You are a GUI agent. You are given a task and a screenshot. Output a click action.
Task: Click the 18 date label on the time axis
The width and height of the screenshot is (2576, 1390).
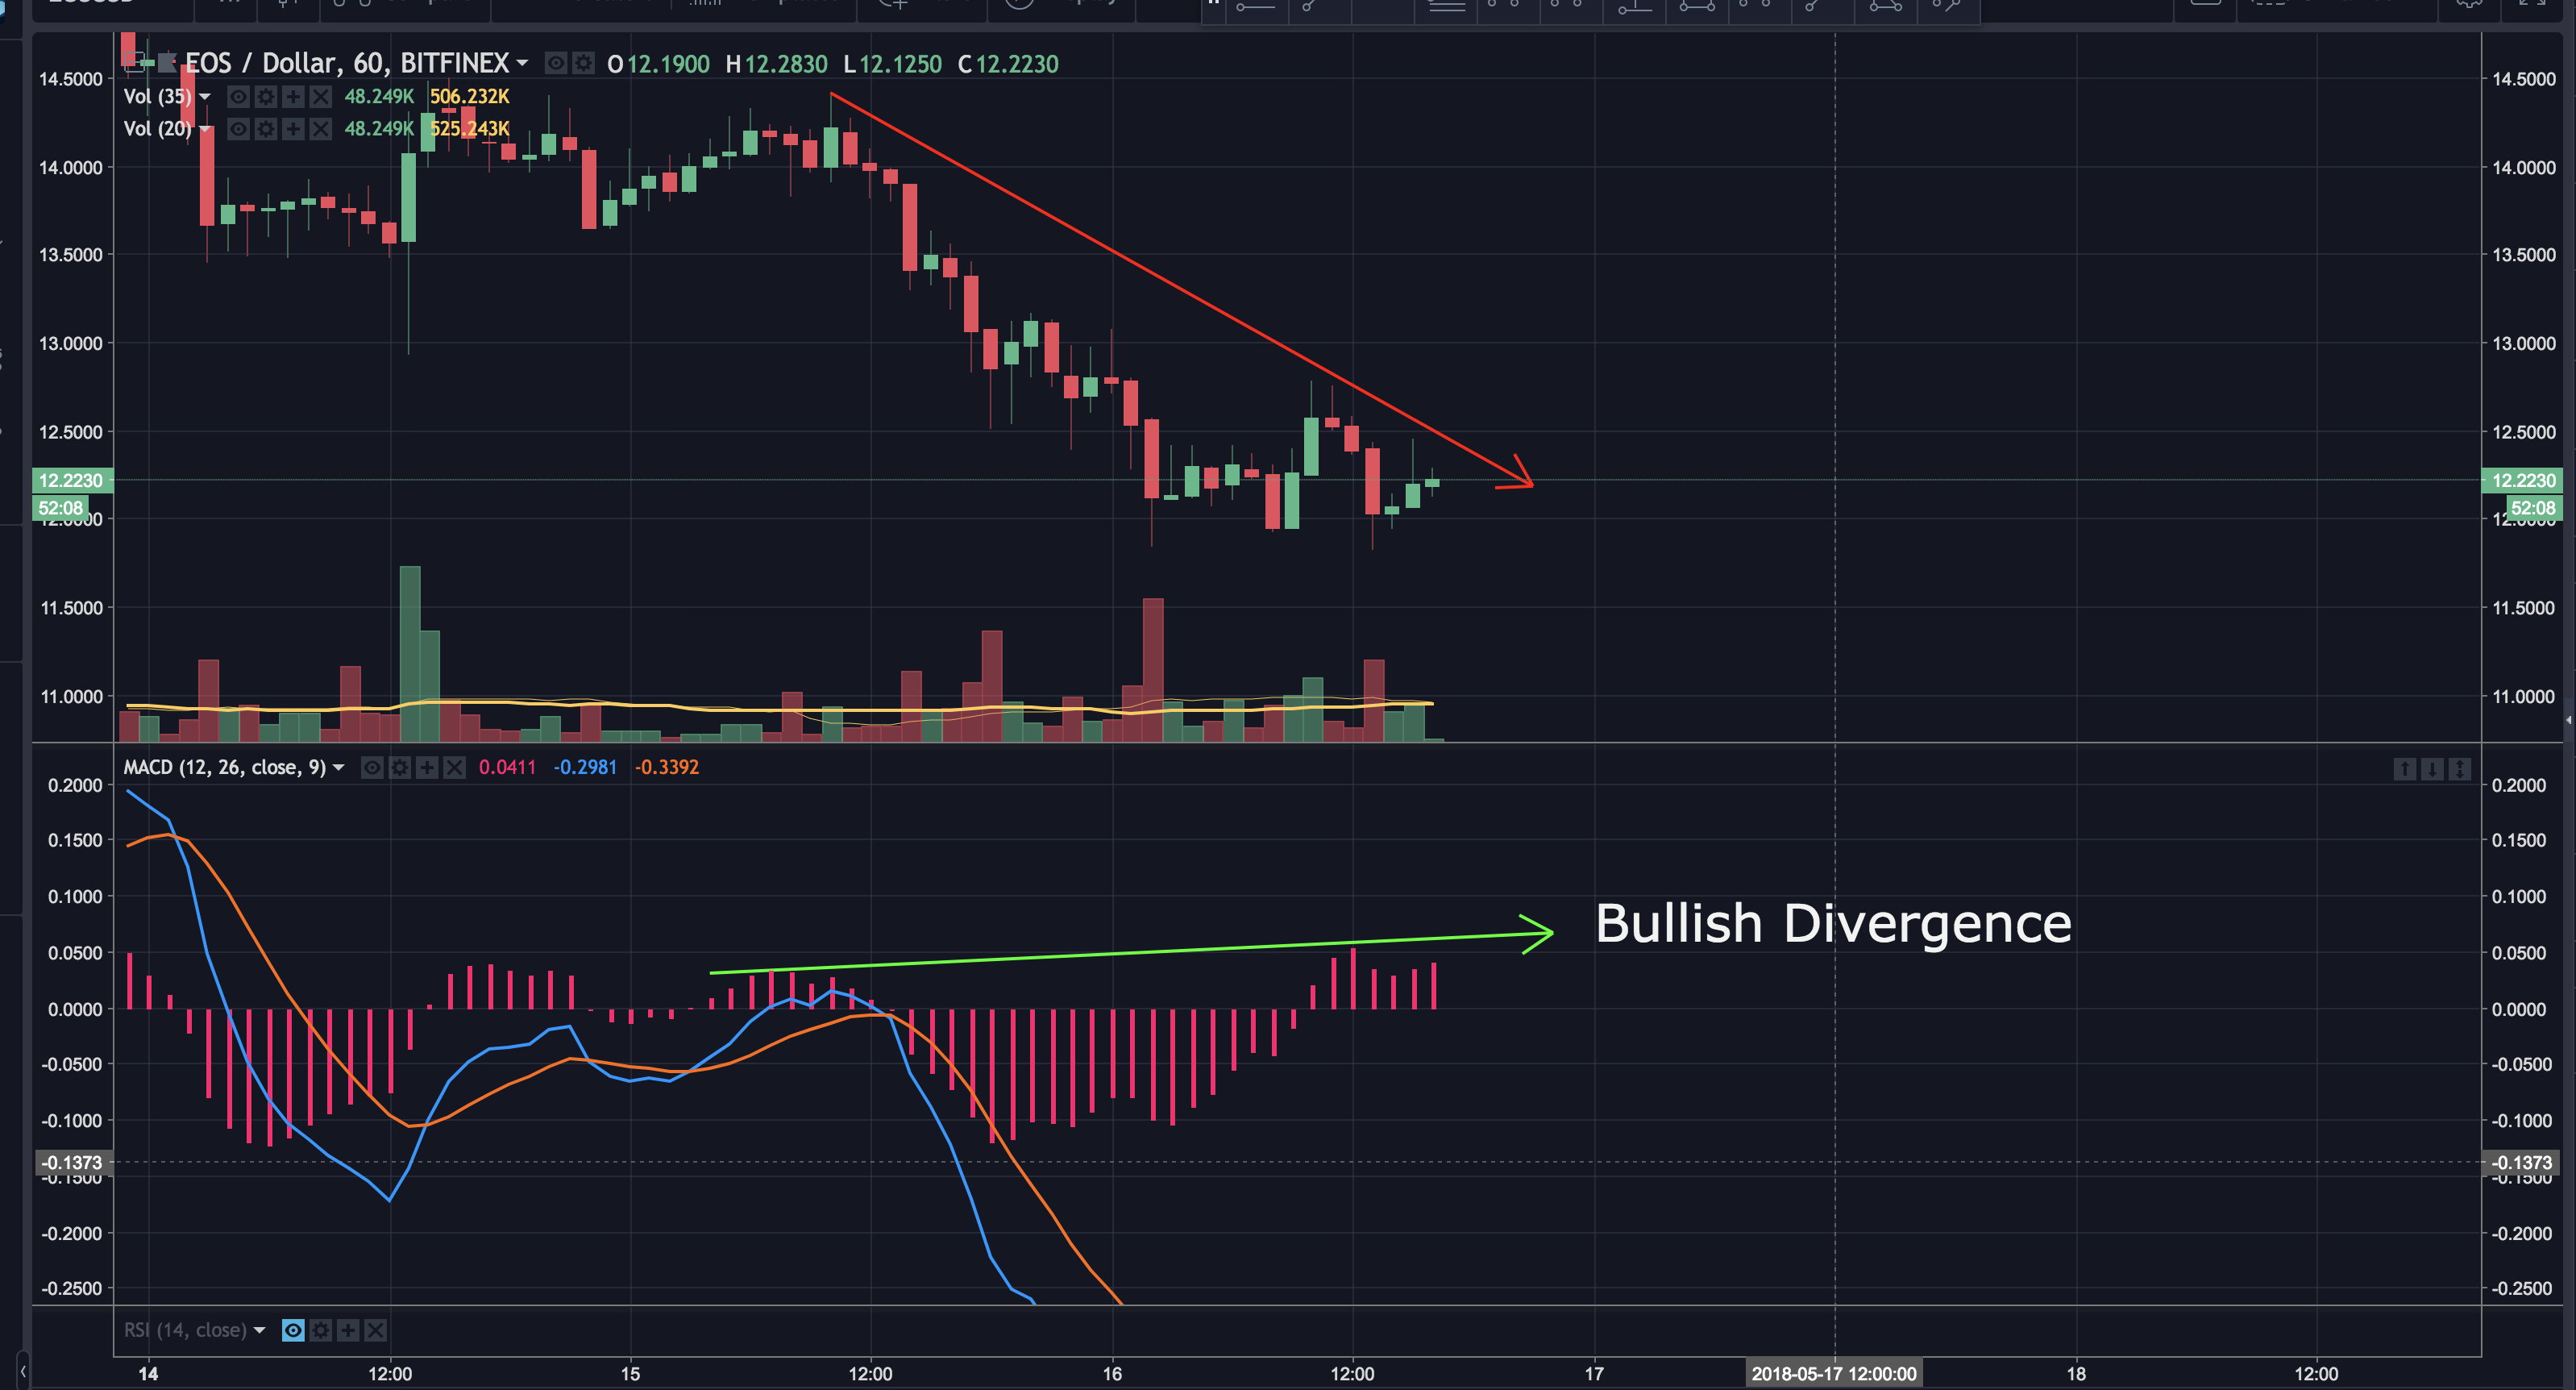[x=2076, y=1374]
